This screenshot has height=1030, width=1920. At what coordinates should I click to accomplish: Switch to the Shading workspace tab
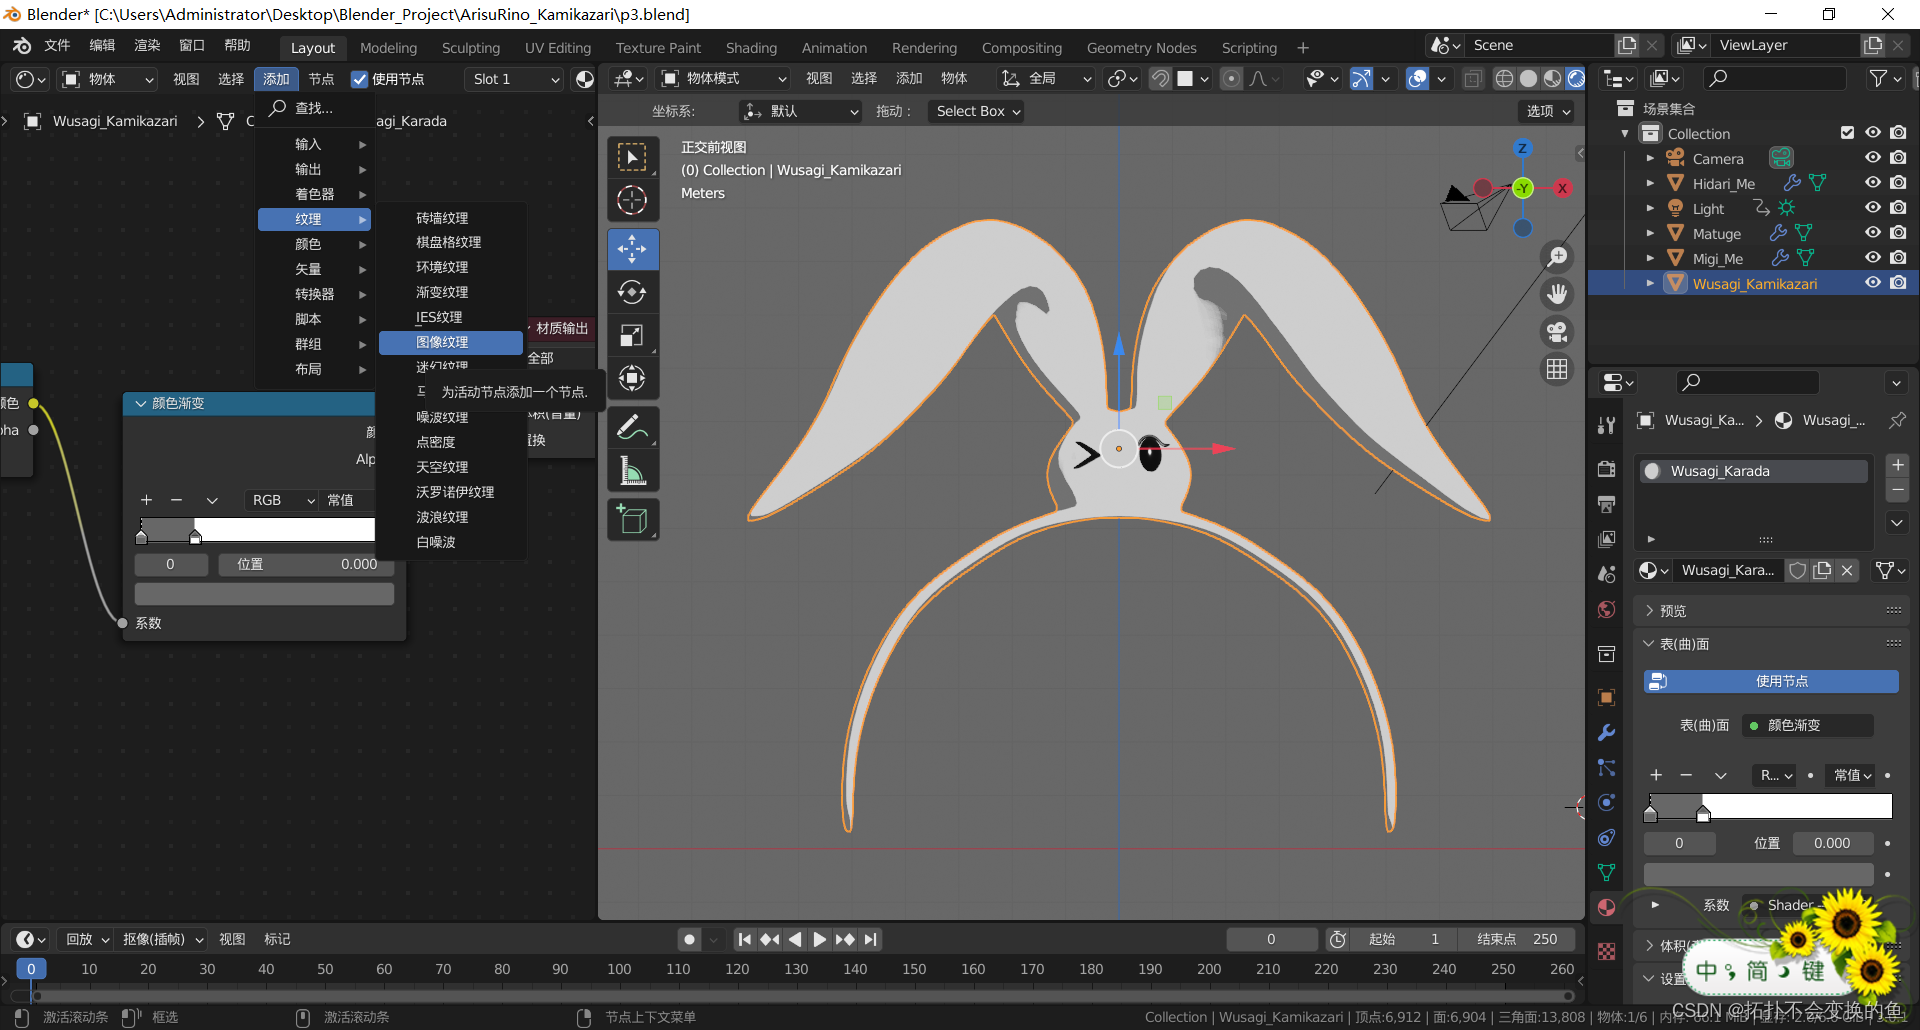point(751,48)
